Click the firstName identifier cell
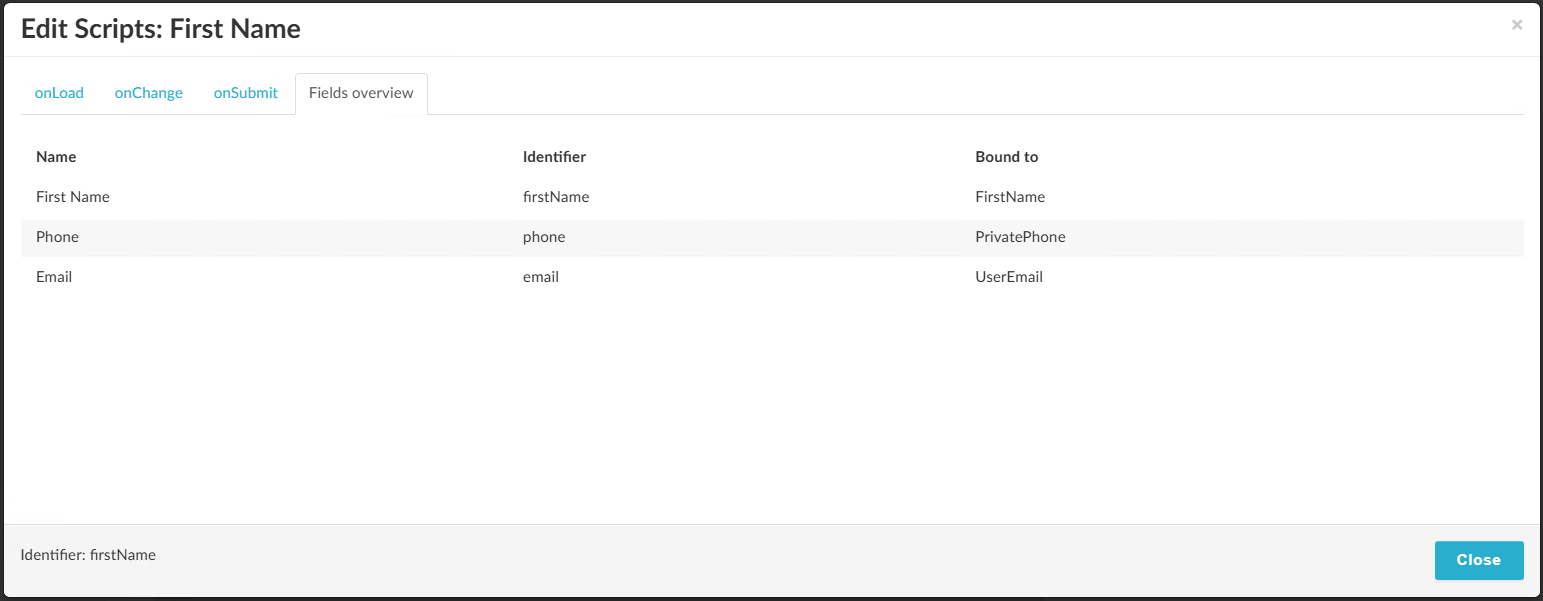 point(556,197)
